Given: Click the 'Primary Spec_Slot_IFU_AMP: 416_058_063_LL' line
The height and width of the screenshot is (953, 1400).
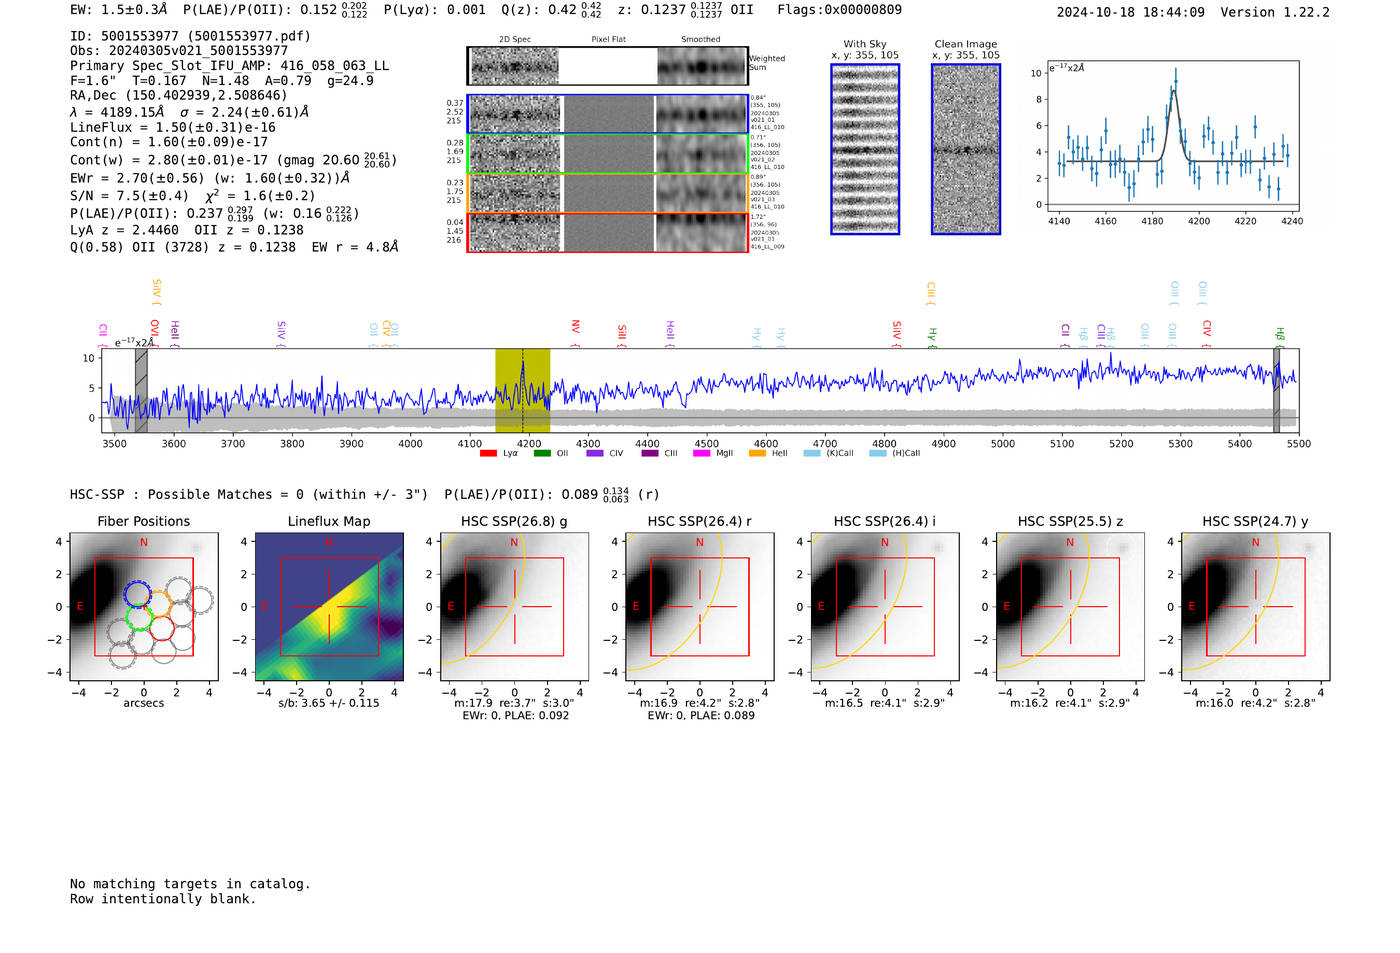Looking at the screenshot, I should click(229, 66).
